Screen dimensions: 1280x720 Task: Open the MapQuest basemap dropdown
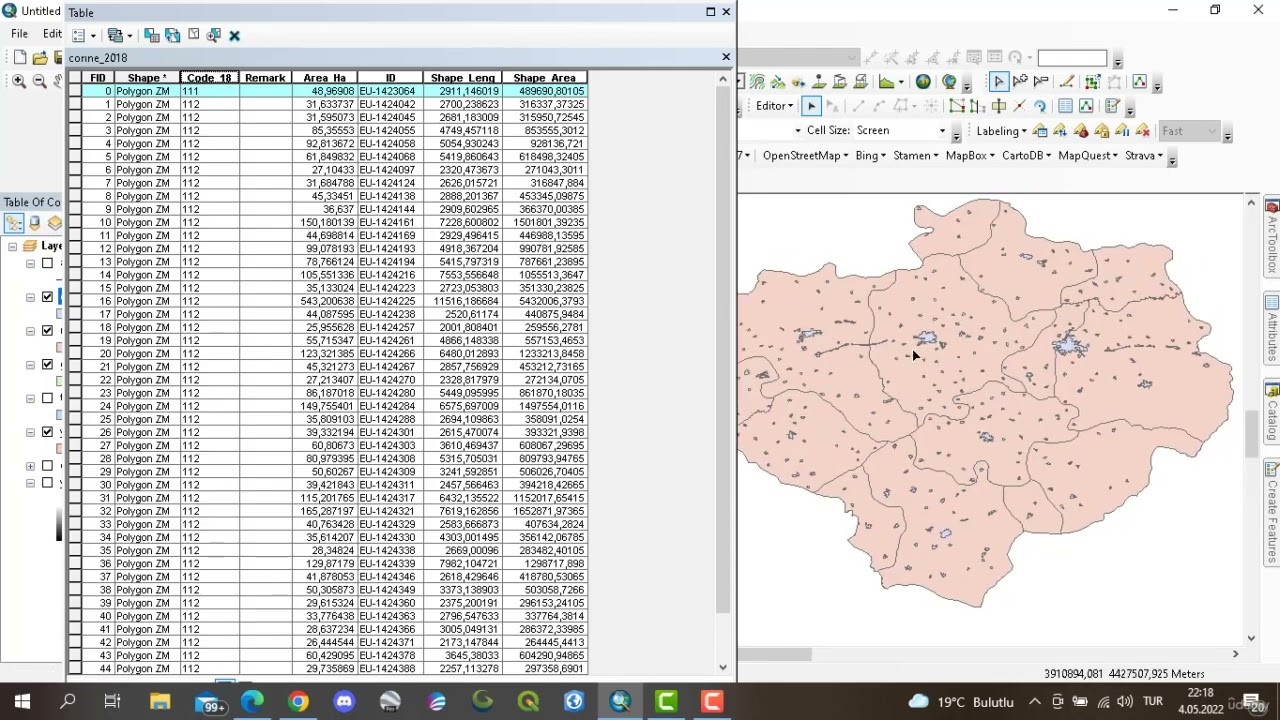click(1088, 156)
